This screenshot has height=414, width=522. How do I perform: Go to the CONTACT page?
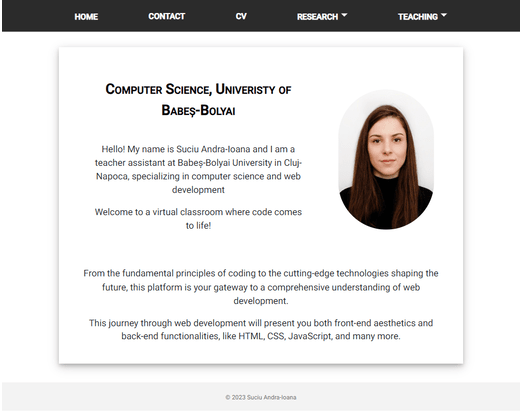pos(166,16)
